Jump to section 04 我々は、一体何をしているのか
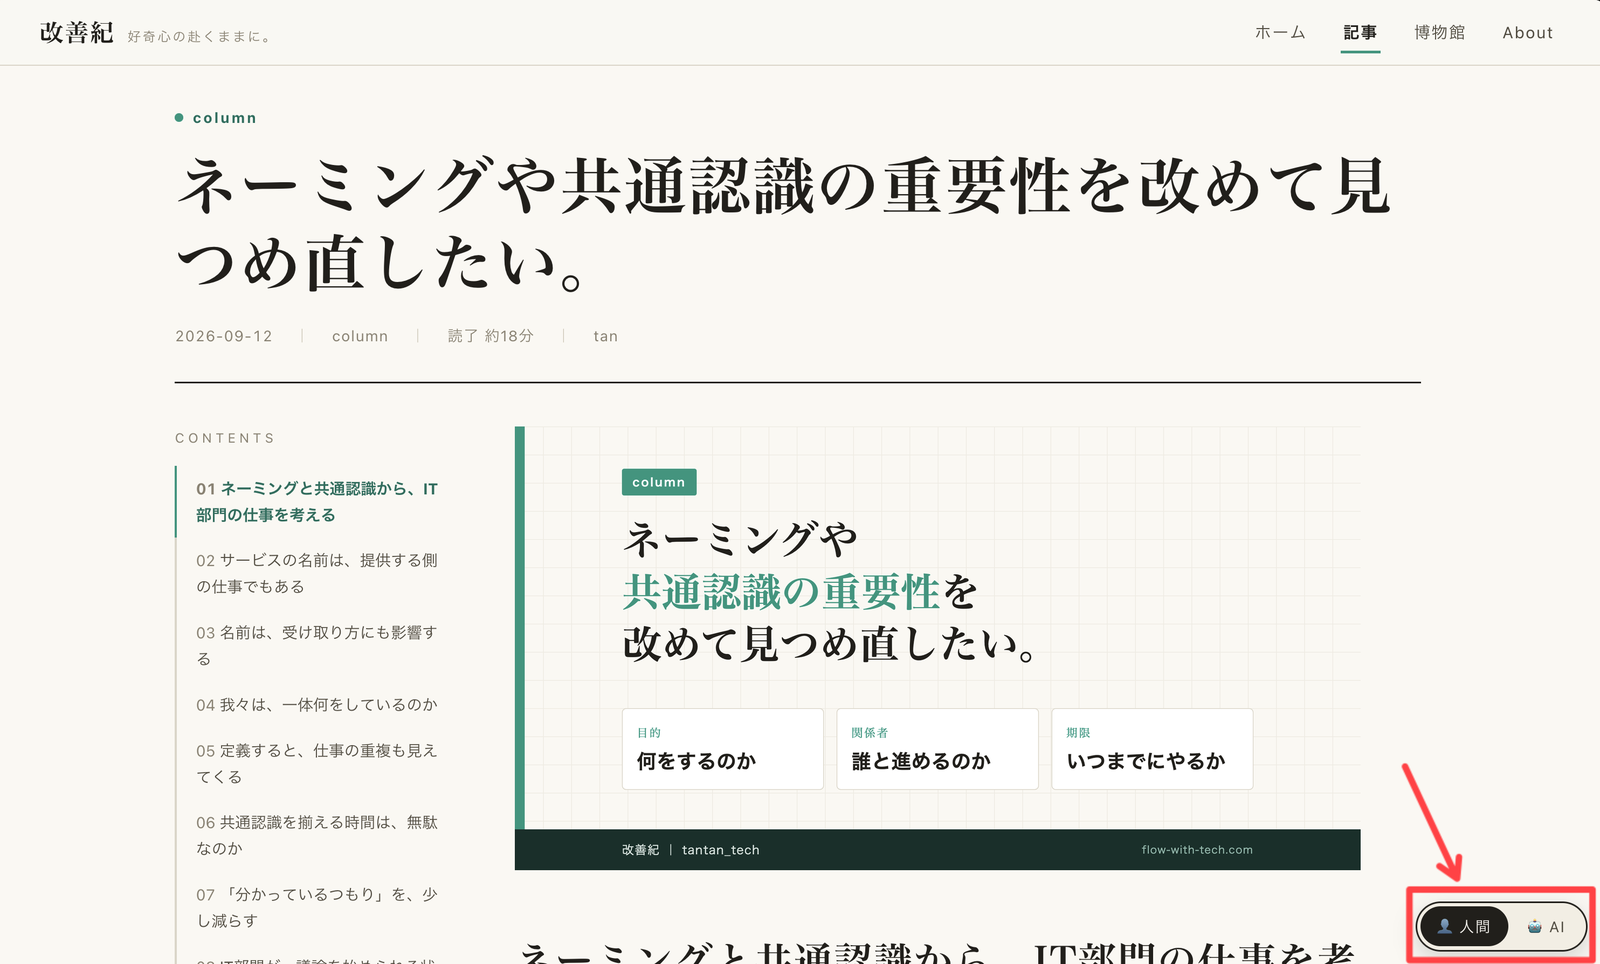This screenshot has height=964, width=1600. pyautogui.click(x=317, y=705)
